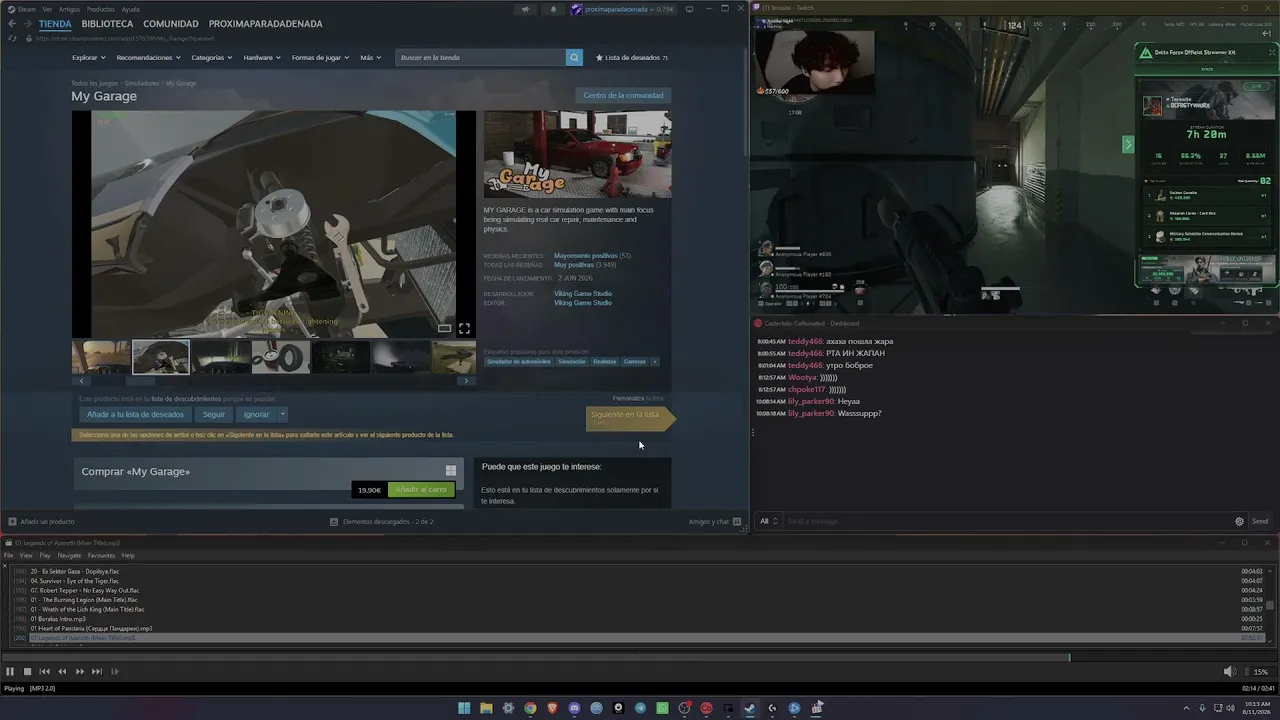Open WhatsApp from the taskbar
Screen dimensions: 1280x720
point(662,708)
